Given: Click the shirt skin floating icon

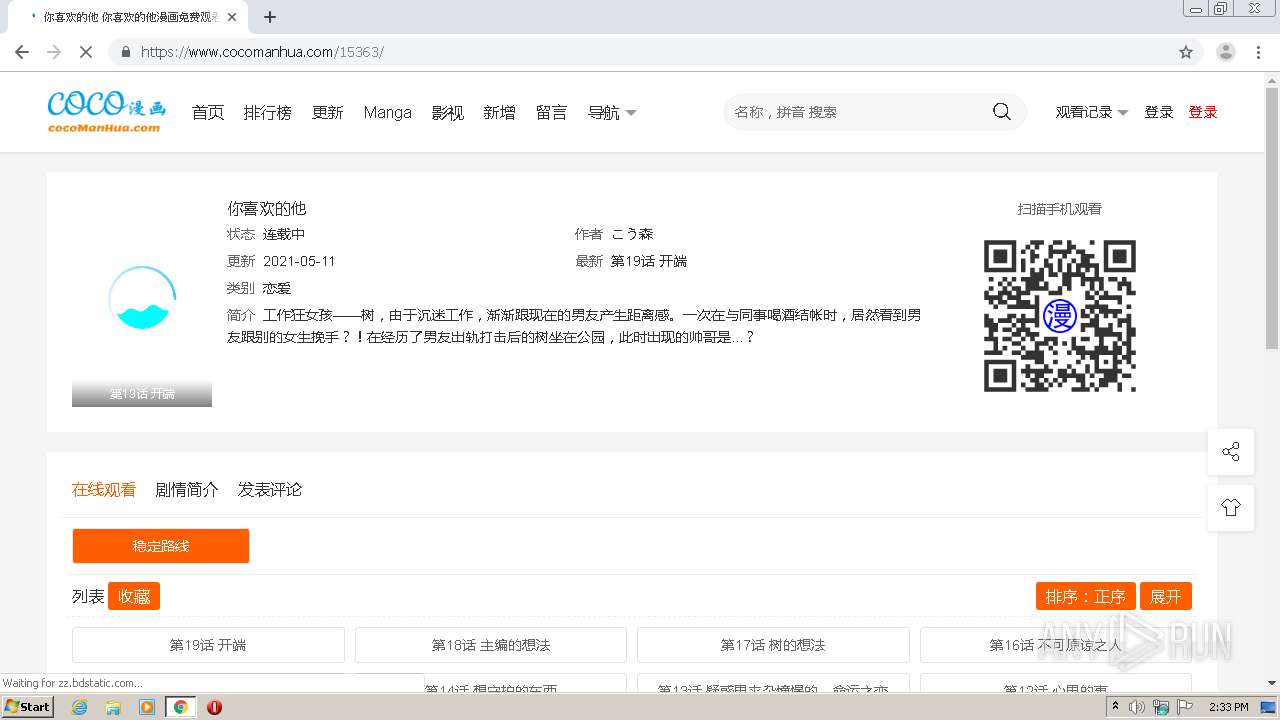Looking at the screenshot, I should [1231, 508].
